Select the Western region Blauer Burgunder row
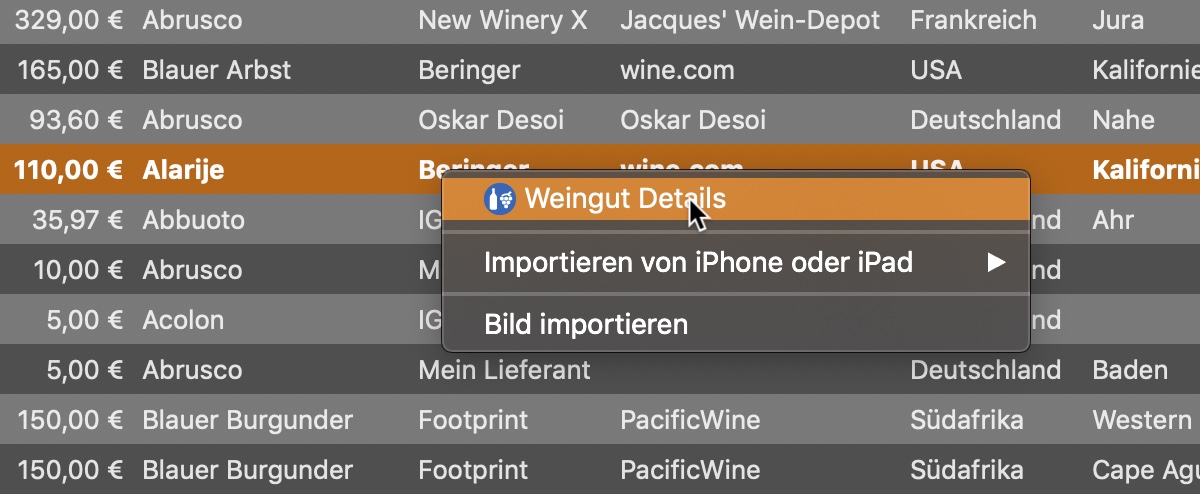Image resolution: width=1200 pixels, height=494 pixels. point(600,420)
